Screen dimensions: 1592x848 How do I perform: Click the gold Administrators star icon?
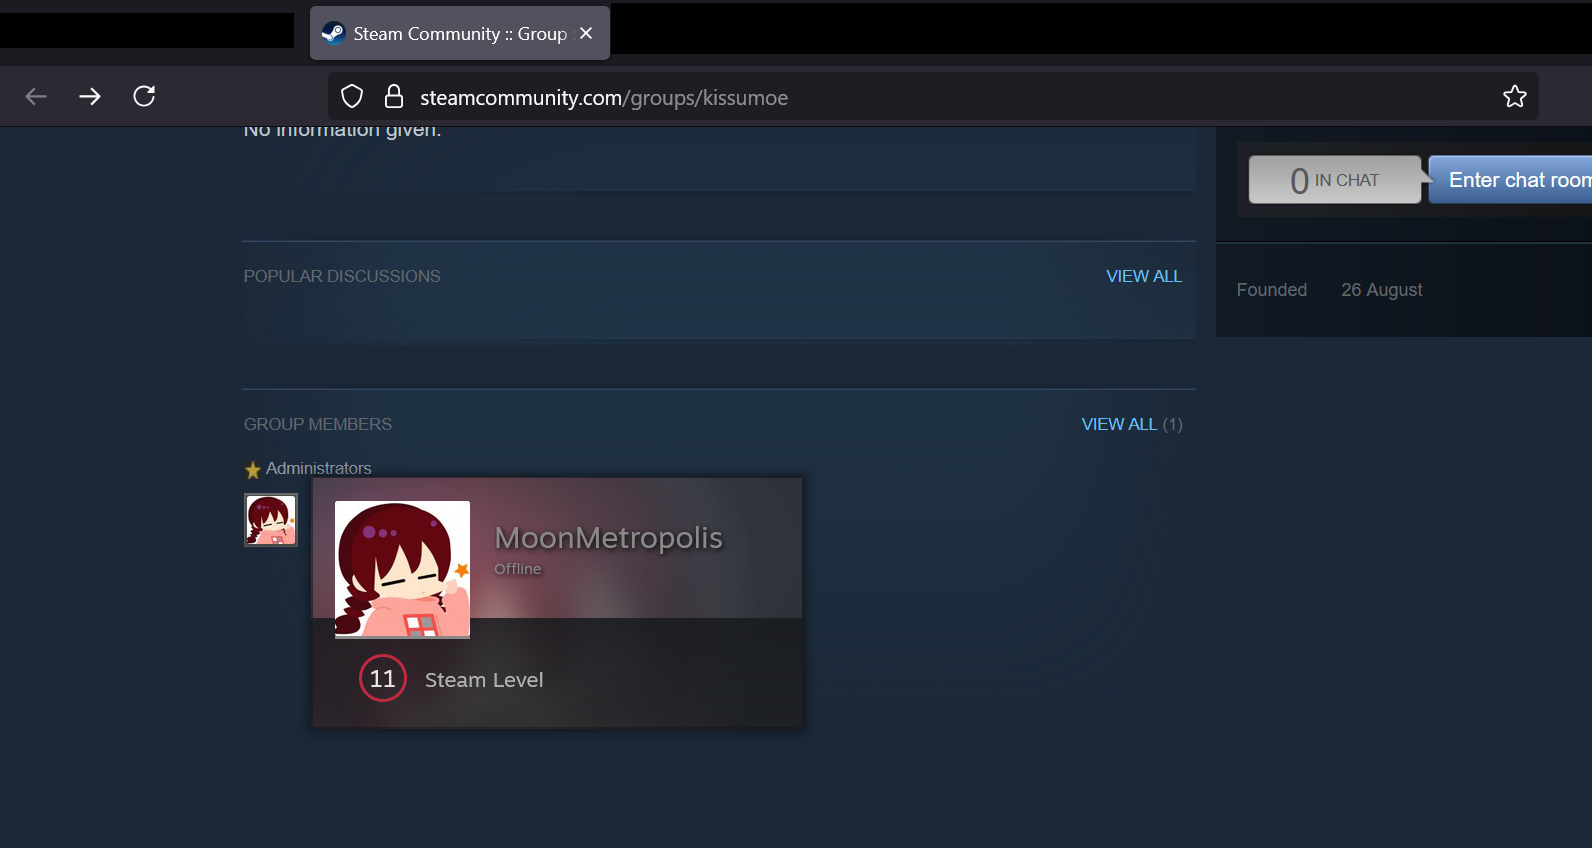[253, 469]
